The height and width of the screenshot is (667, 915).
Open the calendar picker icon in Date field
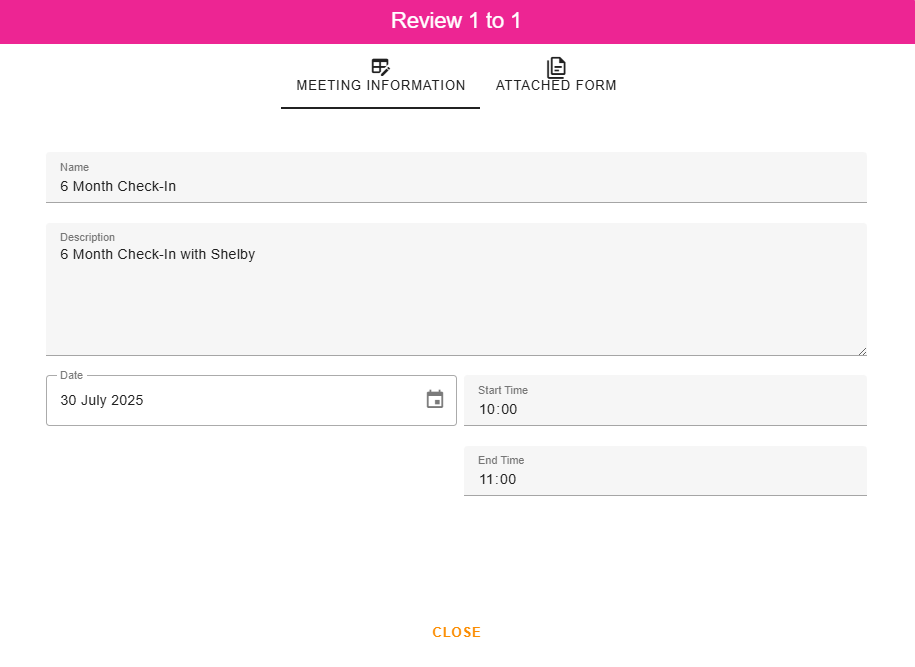(435, 400)
